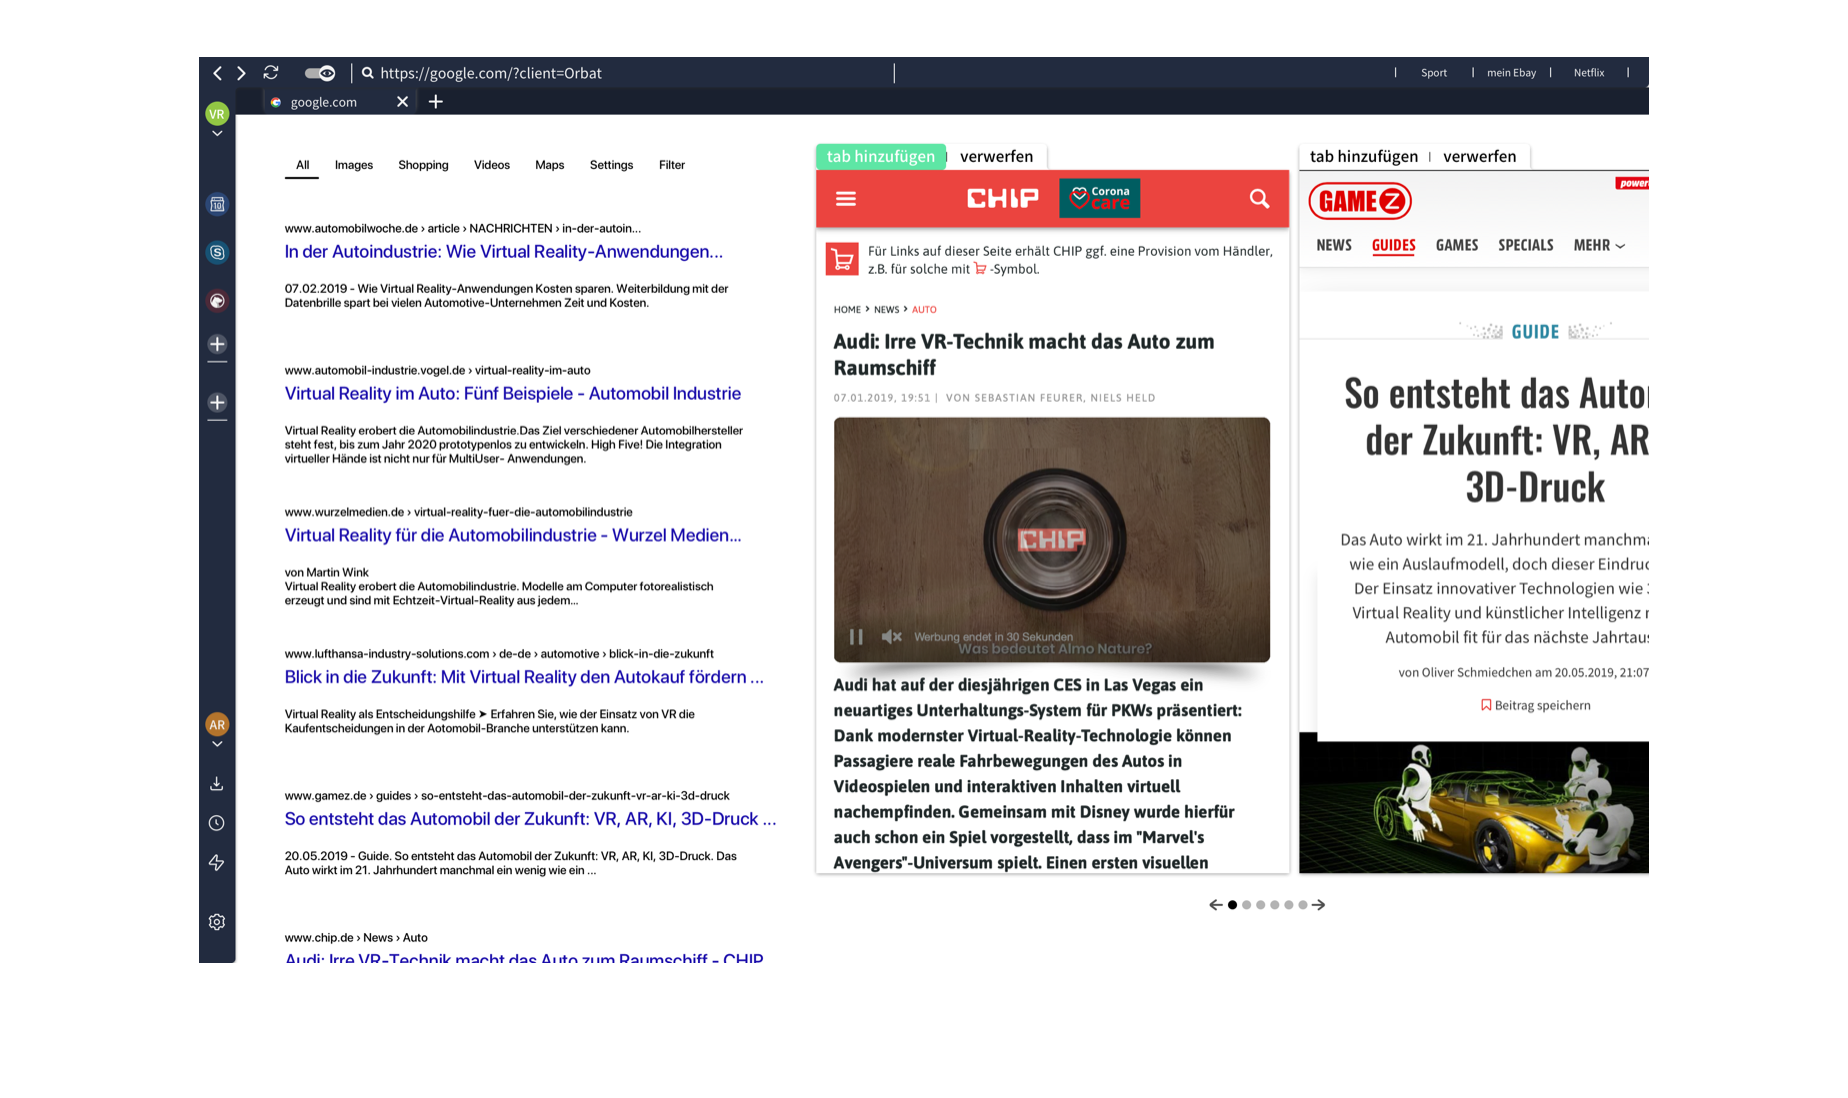Screen dimensions: 1848x1098
Task: Open result 'Virtual Reality im Auto: Fünf Beispiele'
Action: tap(512, 394)
